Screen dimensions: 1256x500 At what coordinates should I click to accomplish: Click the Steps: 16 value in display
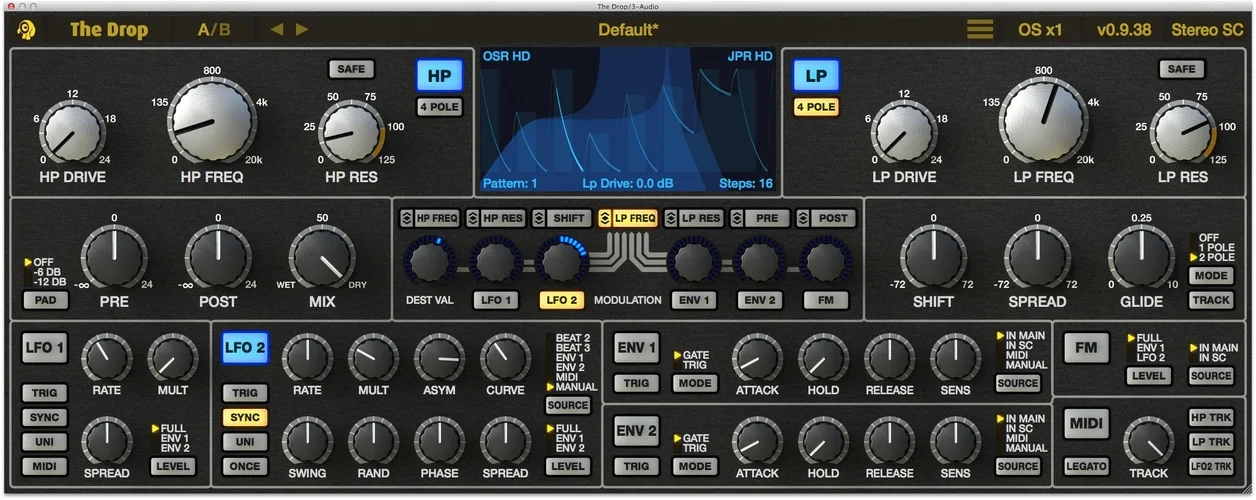pyautogui.click(x=746, y=184)
